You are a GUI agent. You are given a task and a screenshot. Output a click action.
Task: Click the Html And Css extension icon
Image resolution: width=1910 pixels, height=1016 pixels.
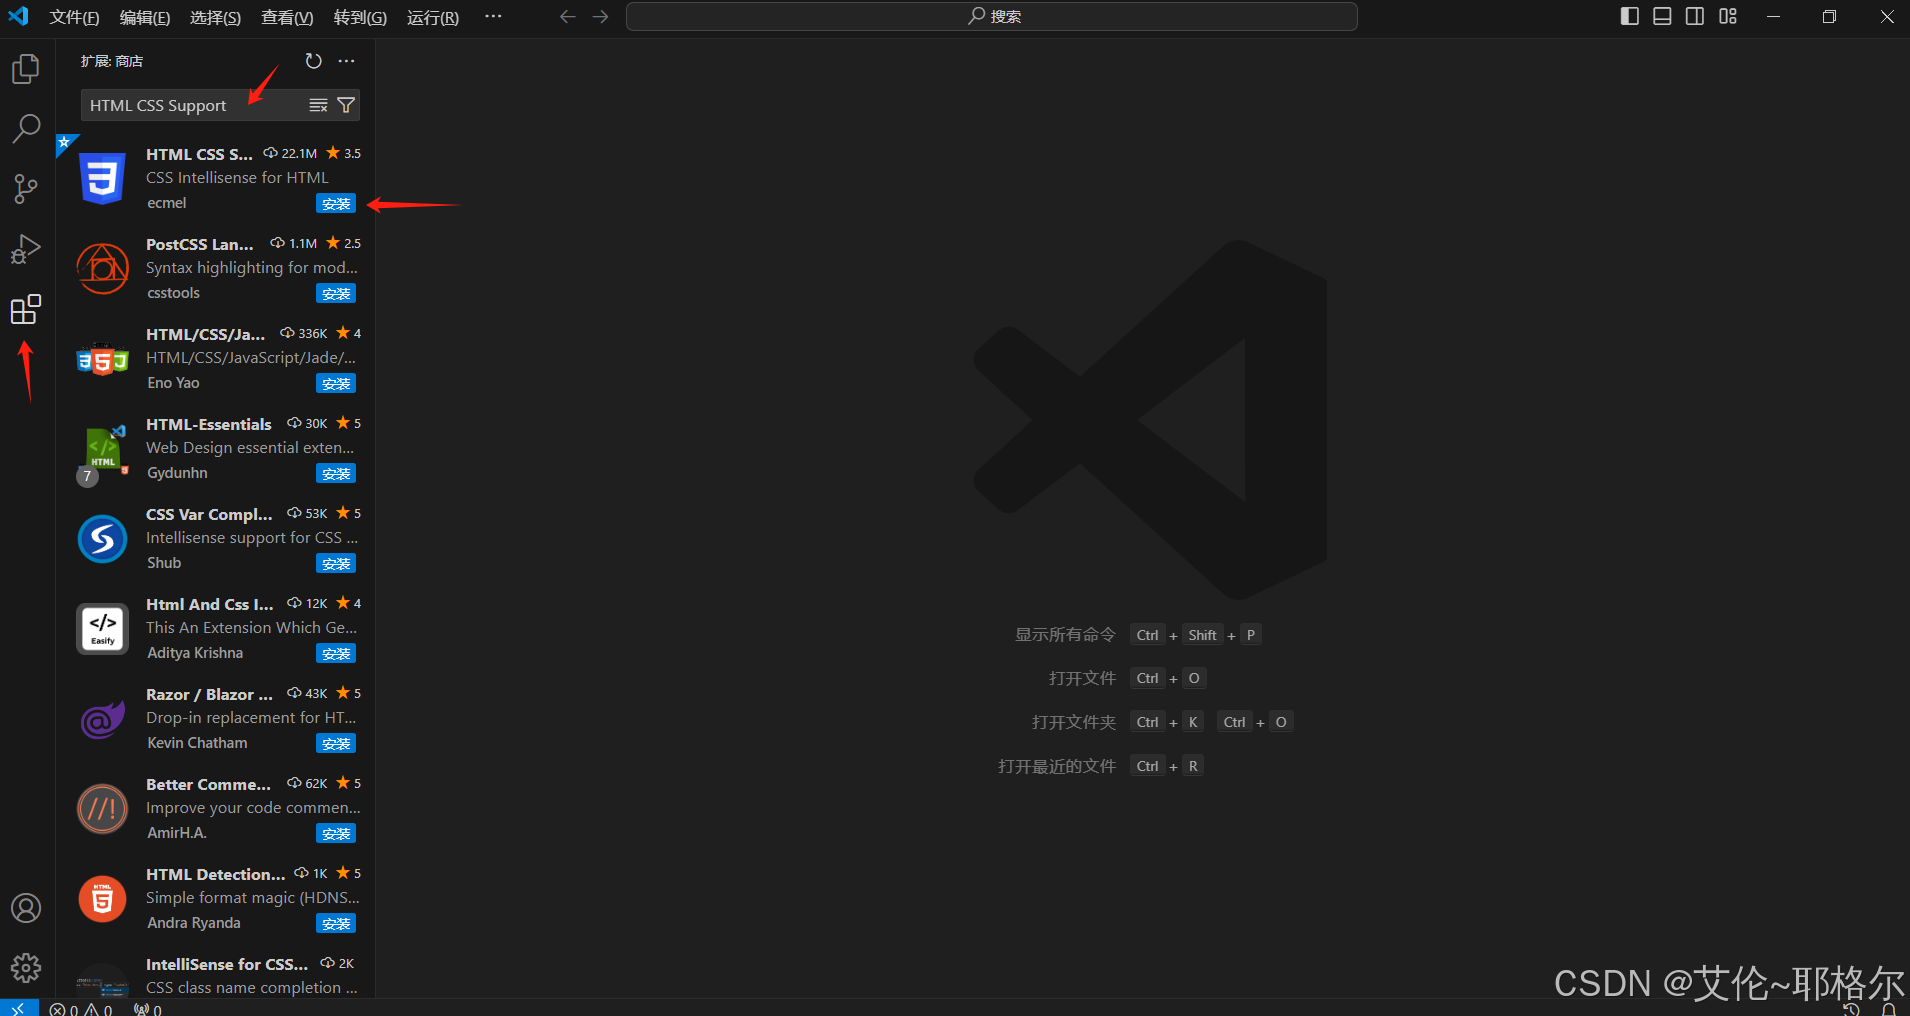(x=102, y=629)
